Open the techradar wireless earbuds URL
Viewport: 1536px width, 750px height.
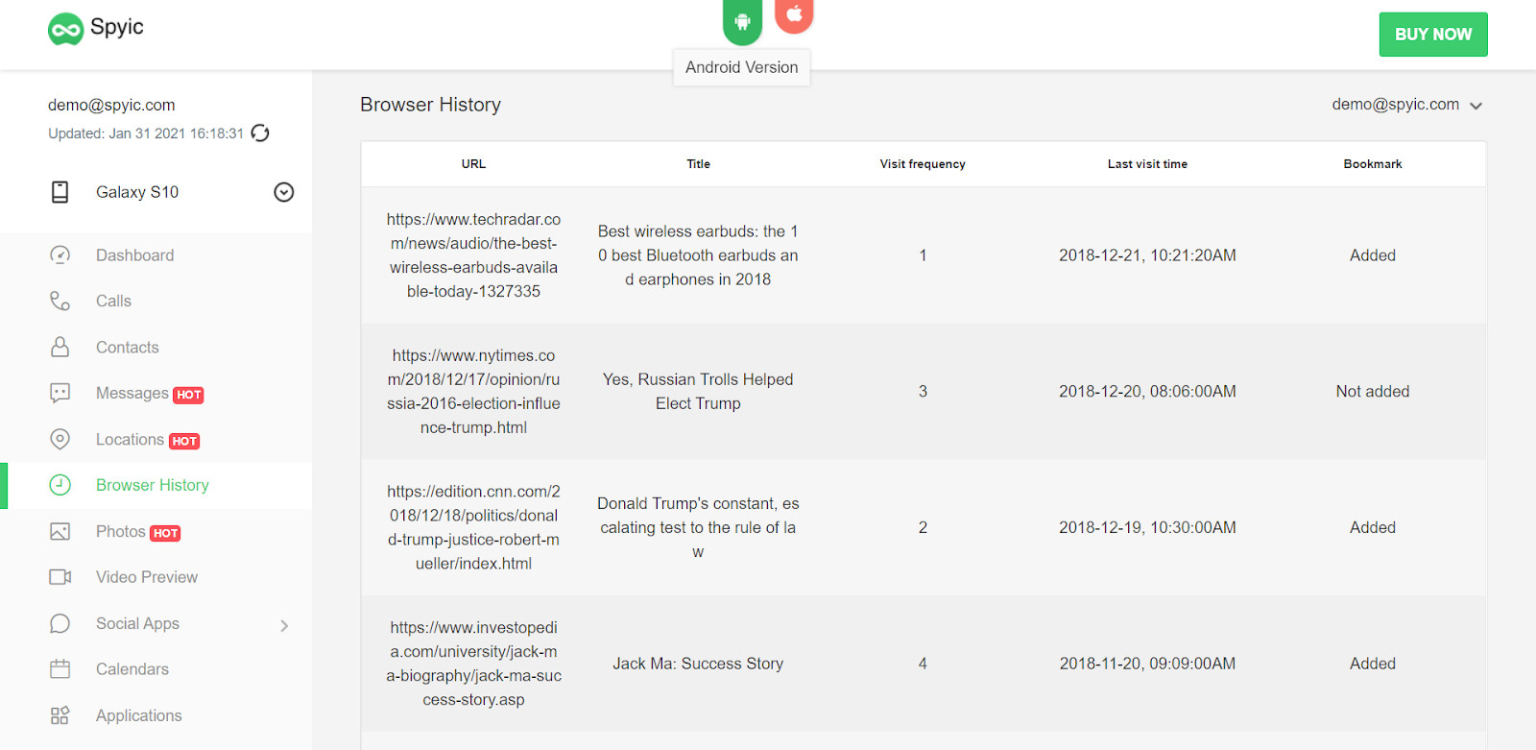pyautogui.click(x=473, y=255)
